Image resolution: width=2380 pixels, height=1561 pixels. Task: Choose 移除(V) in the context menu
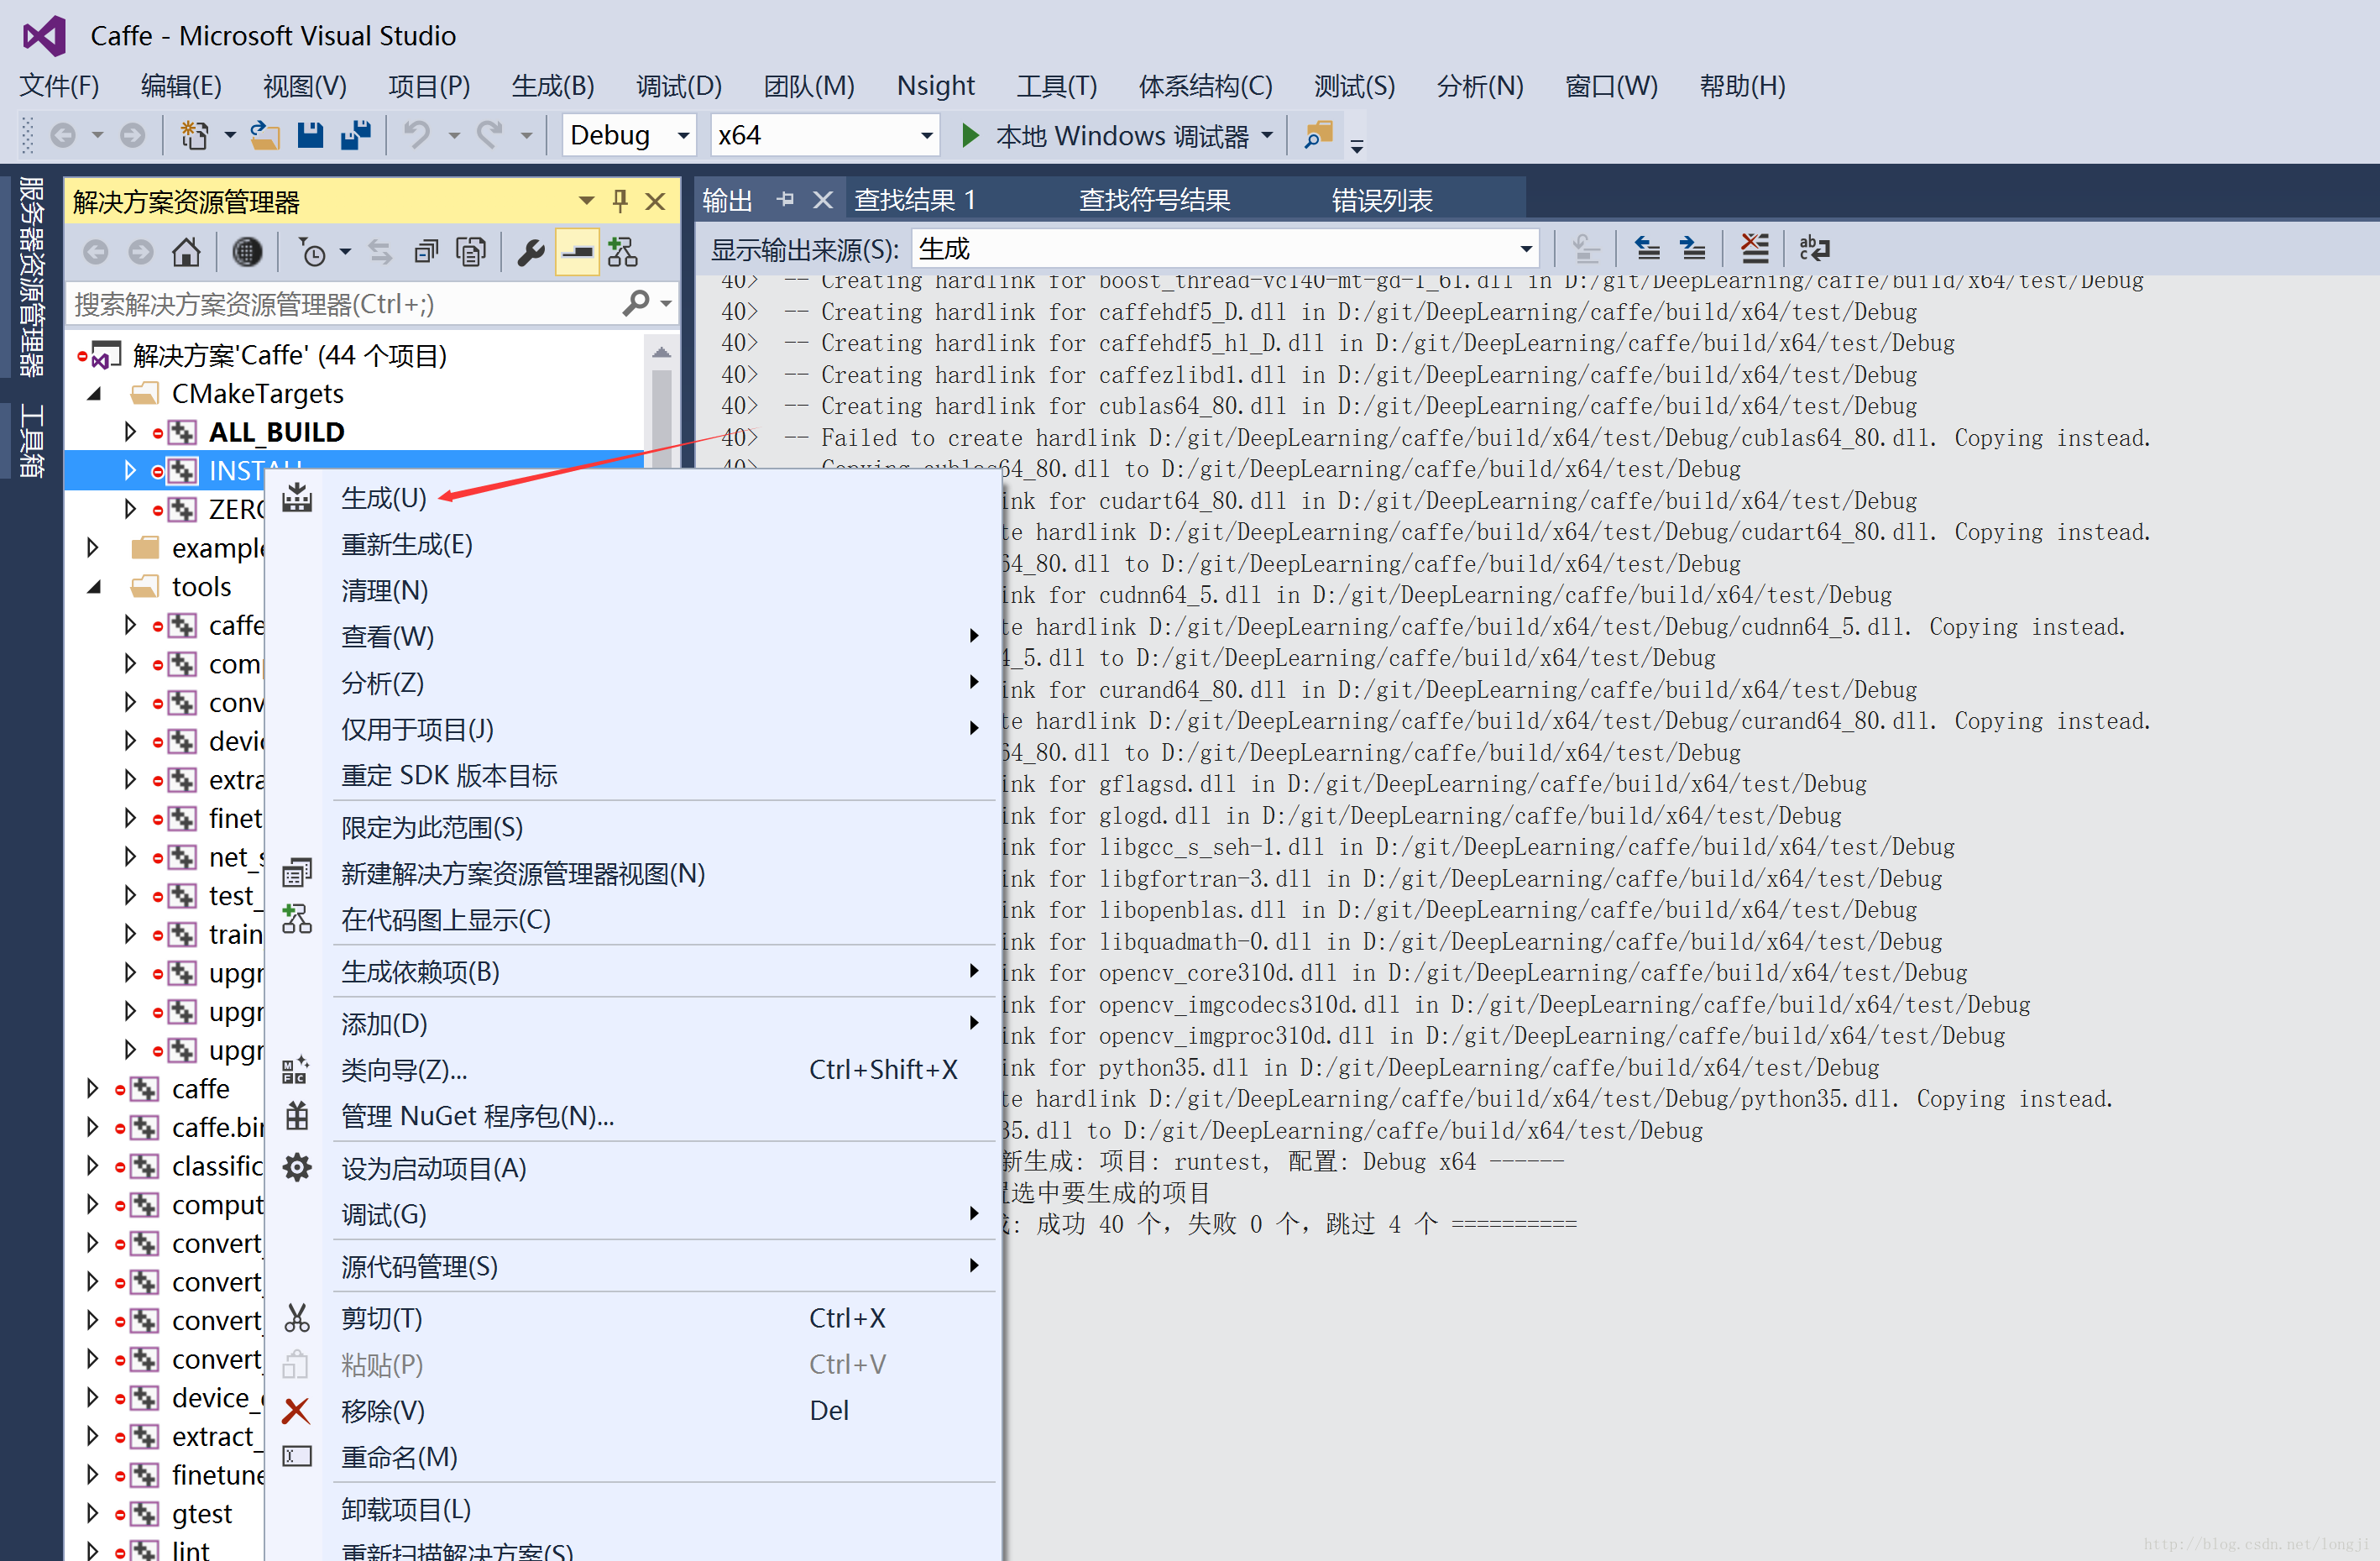(383, 1411)
